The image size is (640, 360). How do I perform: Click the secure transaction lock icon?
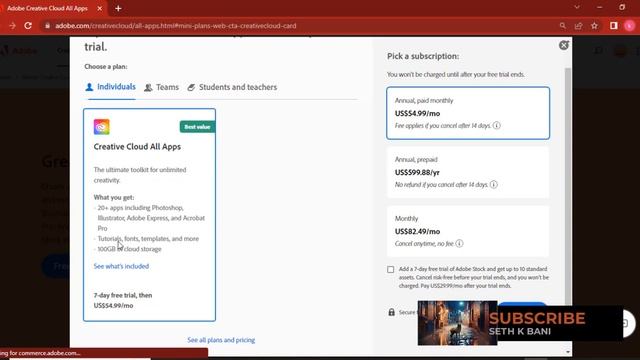click(391, 312)
